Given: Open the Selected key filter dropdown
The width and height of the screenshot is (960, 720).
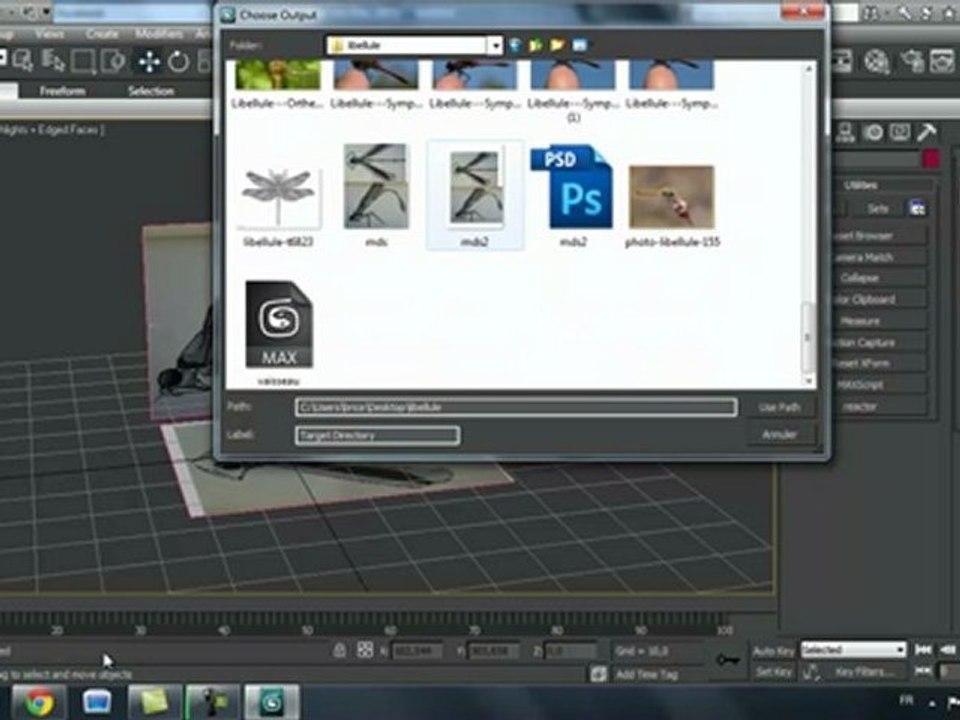Looking at the screenshot, I should (x=853, y=650).
